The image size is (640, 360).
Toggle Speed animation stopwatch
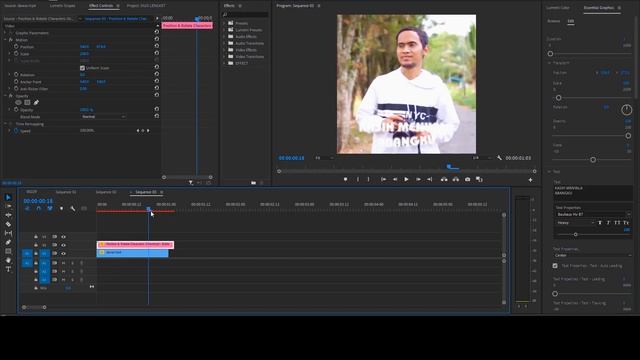(16, 131)
